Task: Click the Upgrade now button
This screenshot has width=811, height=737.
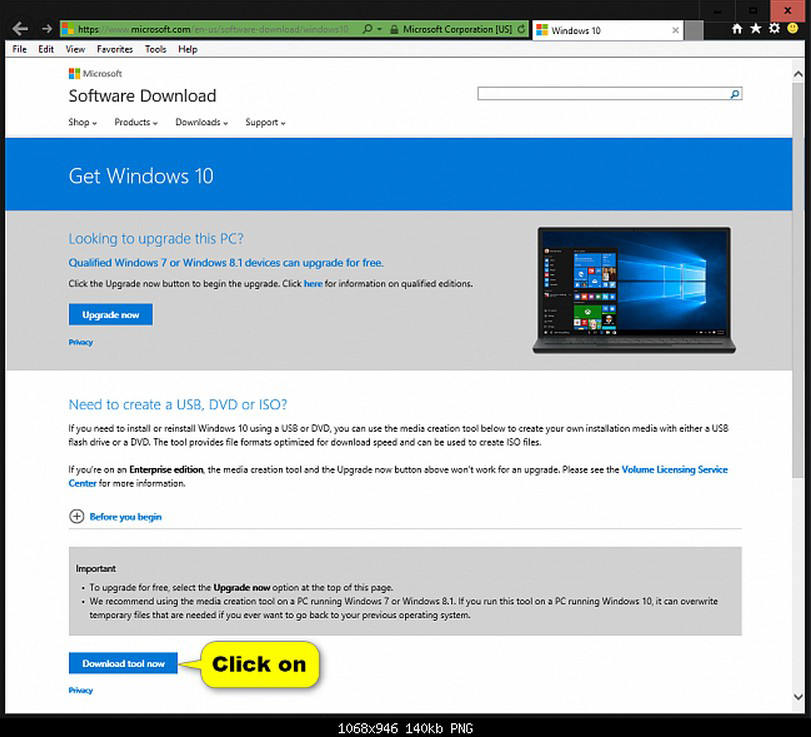Action: [x=111, y=314]
